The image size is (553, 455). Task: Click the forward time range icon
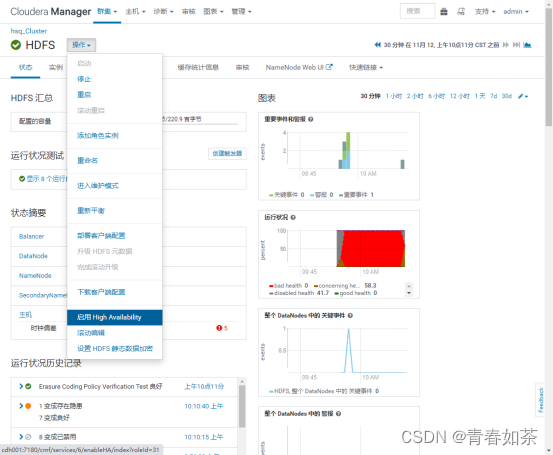click(x=506, y=45)
